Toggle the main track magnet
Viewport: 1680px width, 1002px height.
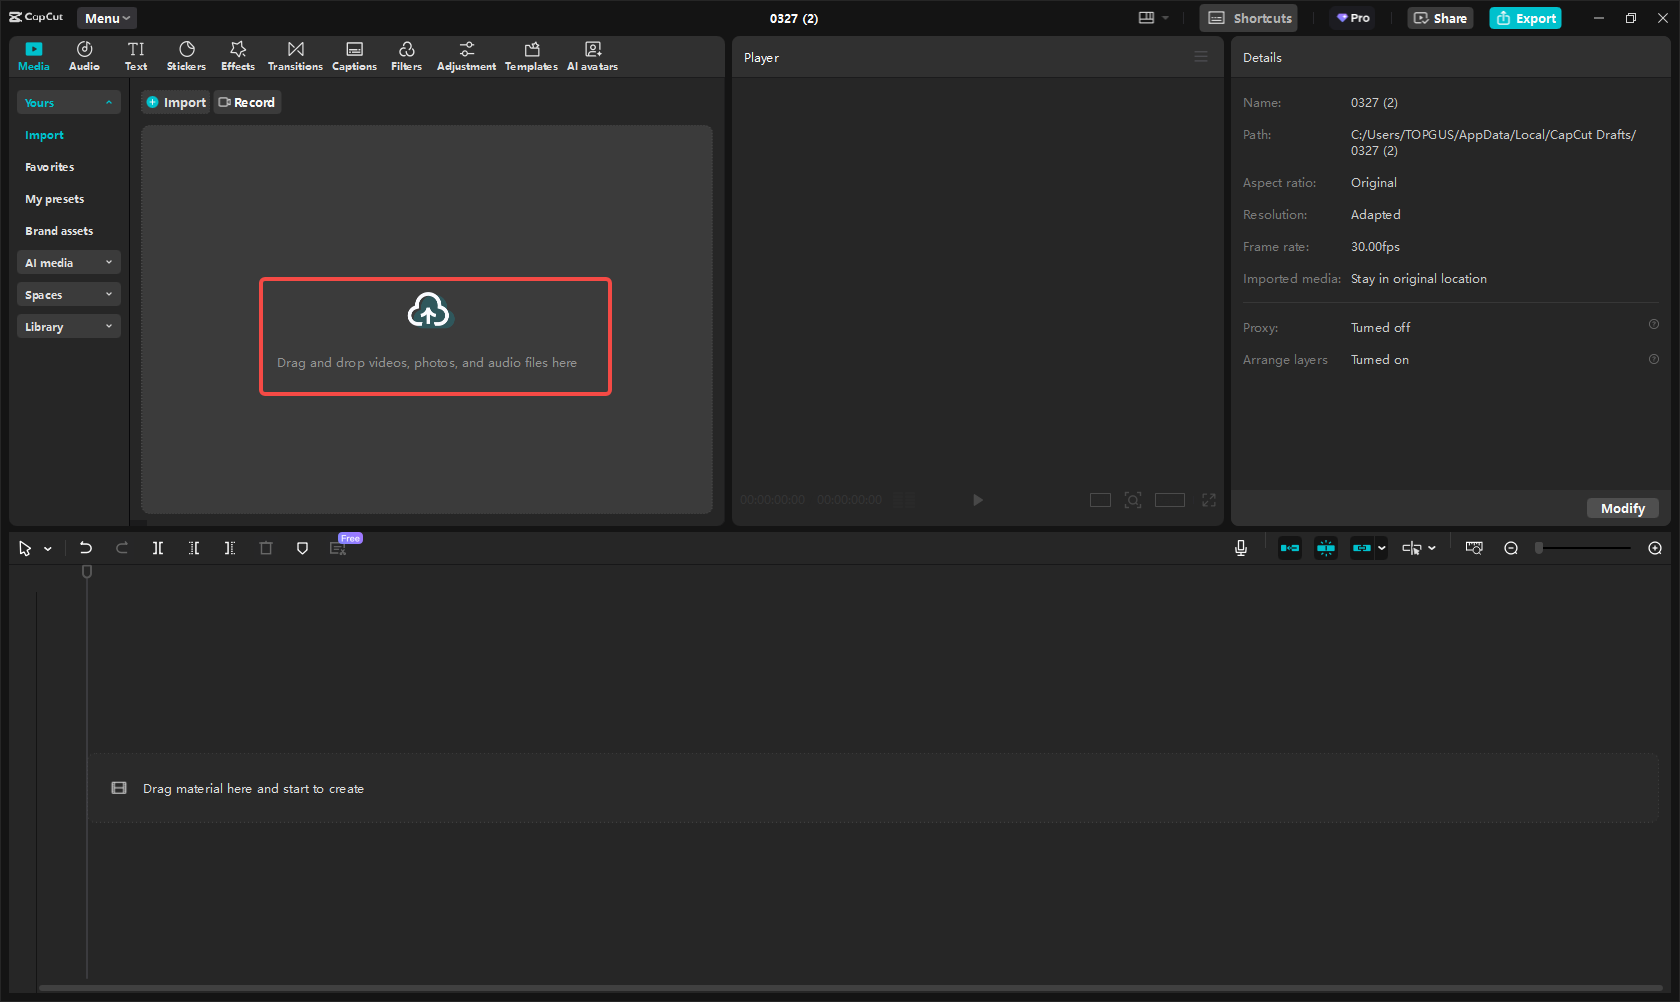coord(1290,548)
